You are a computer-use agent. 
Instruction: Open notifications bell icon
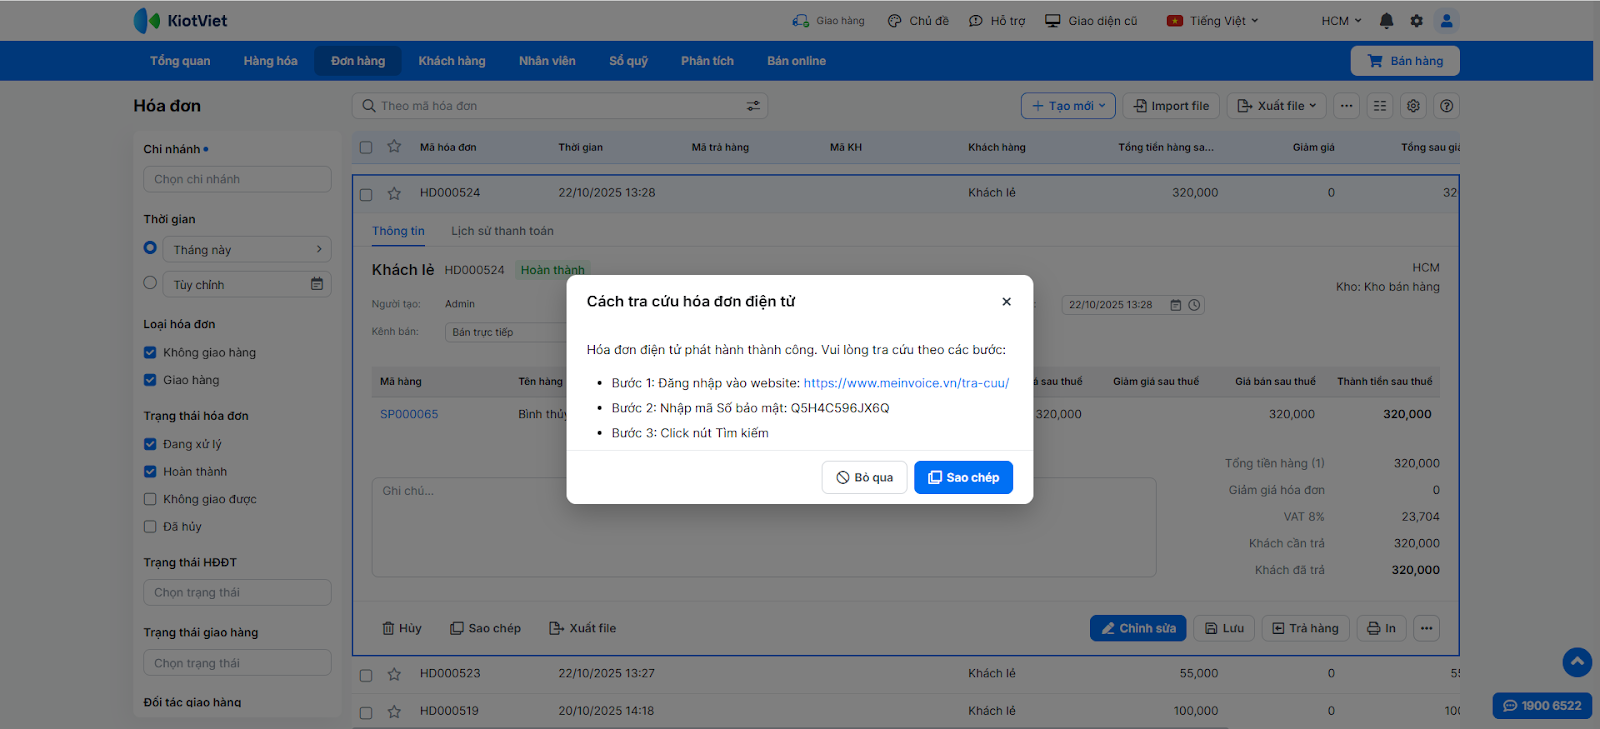1386,21
